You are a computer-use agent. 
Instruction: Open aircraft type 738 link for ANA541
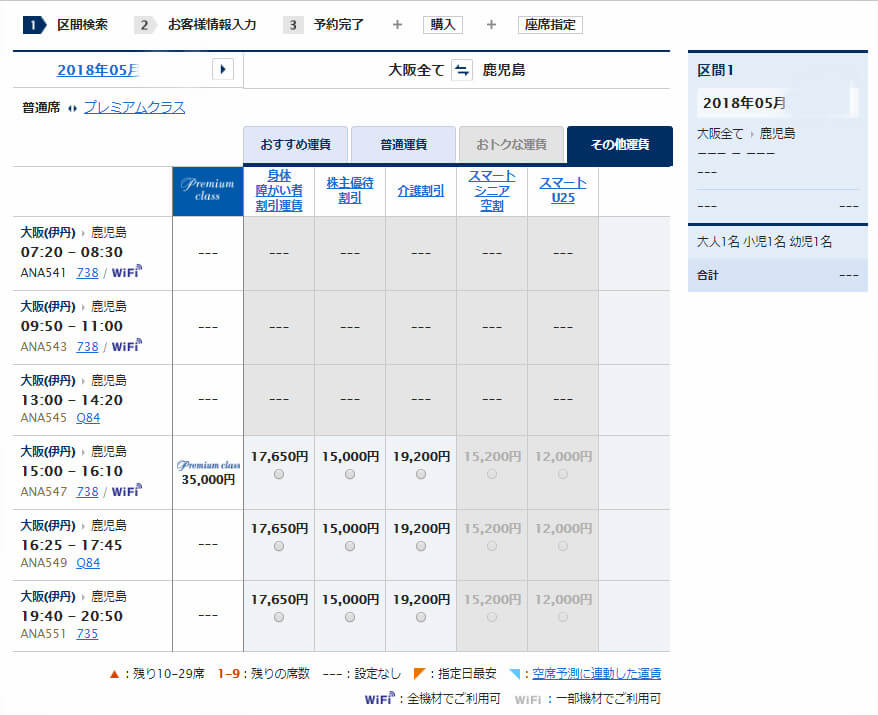(x=87, y=271)
